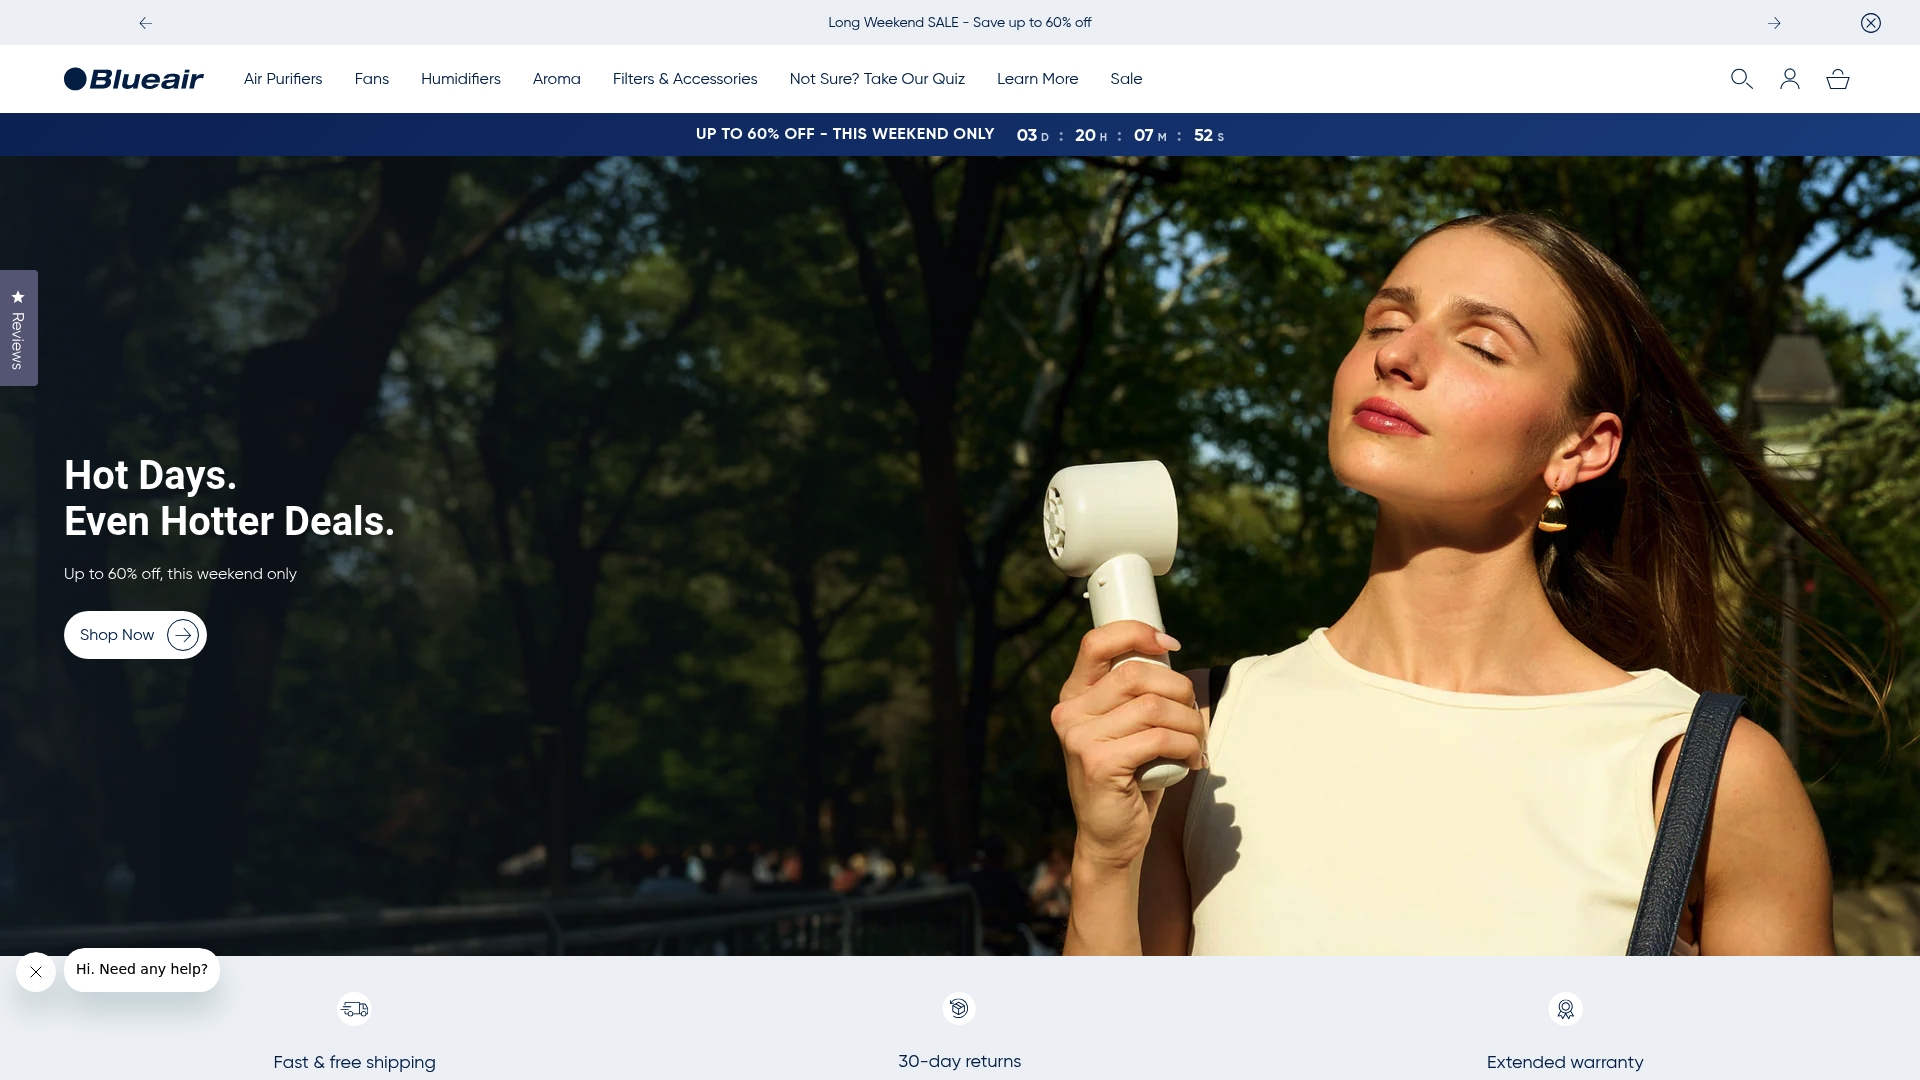The image size is (1920, 1080).
Task: Click the 30-day returns box icon
Action: click(x=959, y=1008)
